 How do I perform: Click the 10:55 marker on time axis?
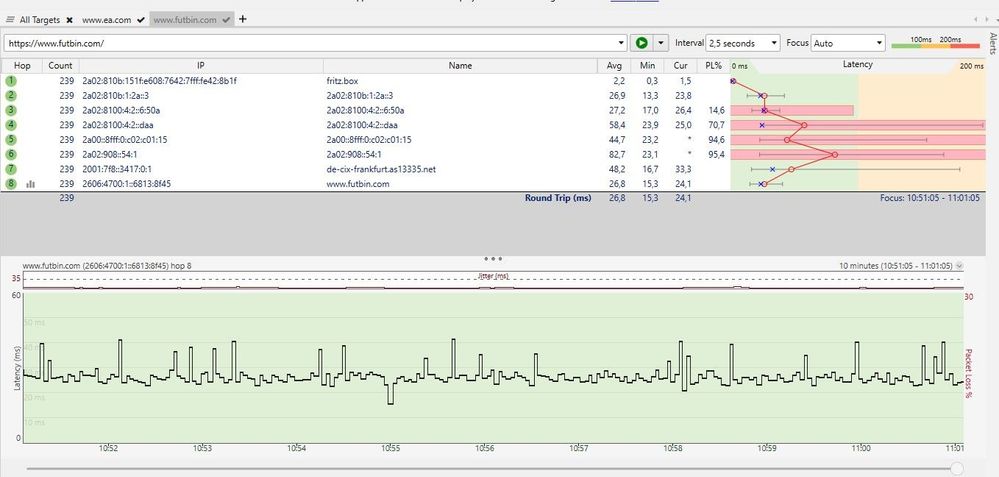(x=391, y=448)
